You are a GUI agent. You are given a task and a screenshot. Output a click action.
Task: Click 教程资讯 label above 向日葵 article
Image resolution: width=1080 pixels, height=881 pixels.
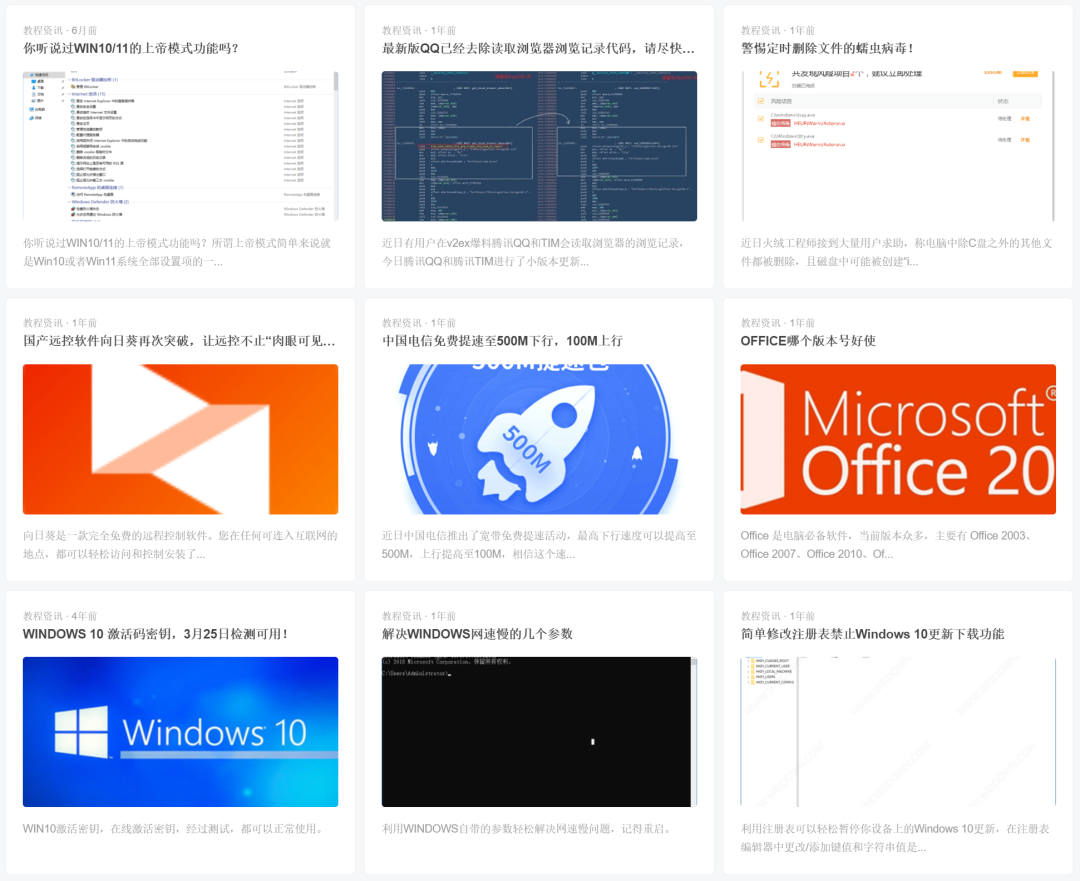(43, 323)
